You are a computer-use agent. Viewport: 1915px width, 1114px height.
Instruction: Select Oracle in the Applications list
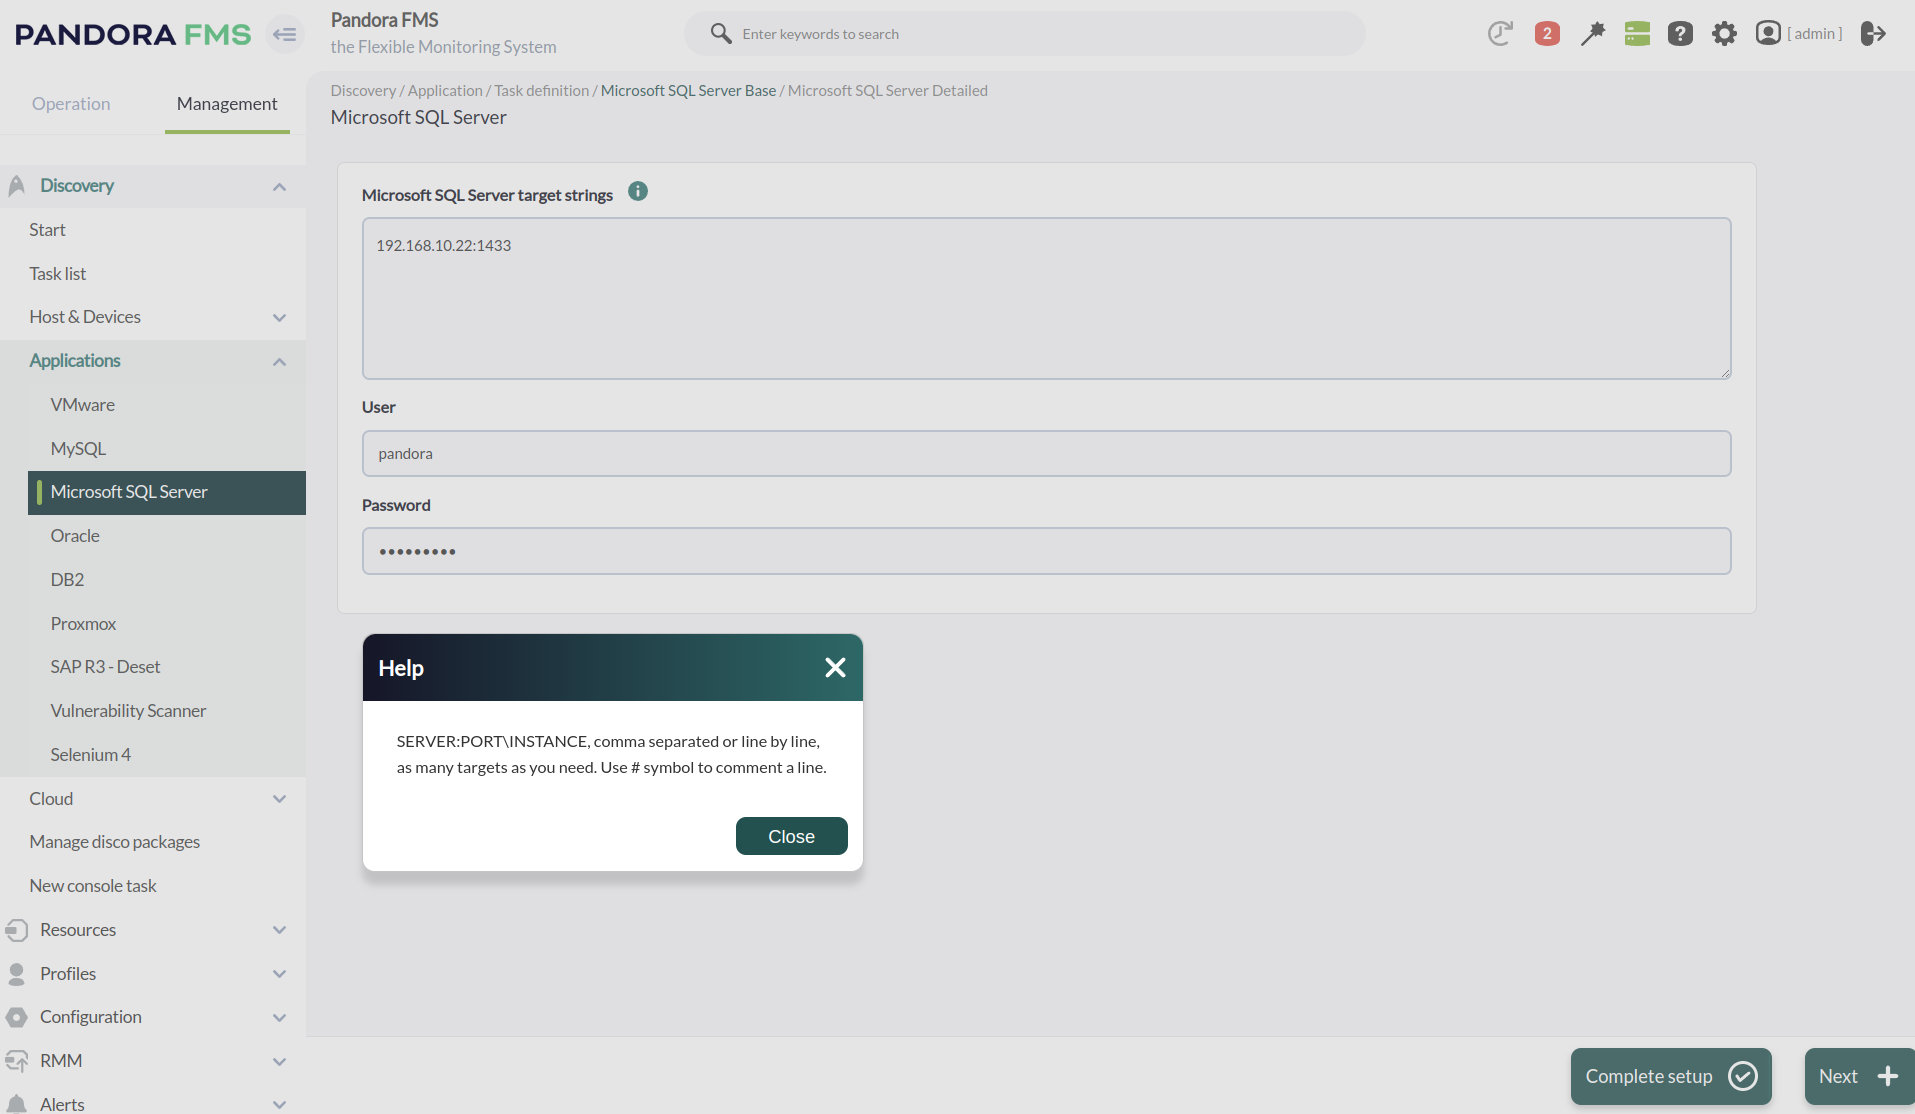75,536
